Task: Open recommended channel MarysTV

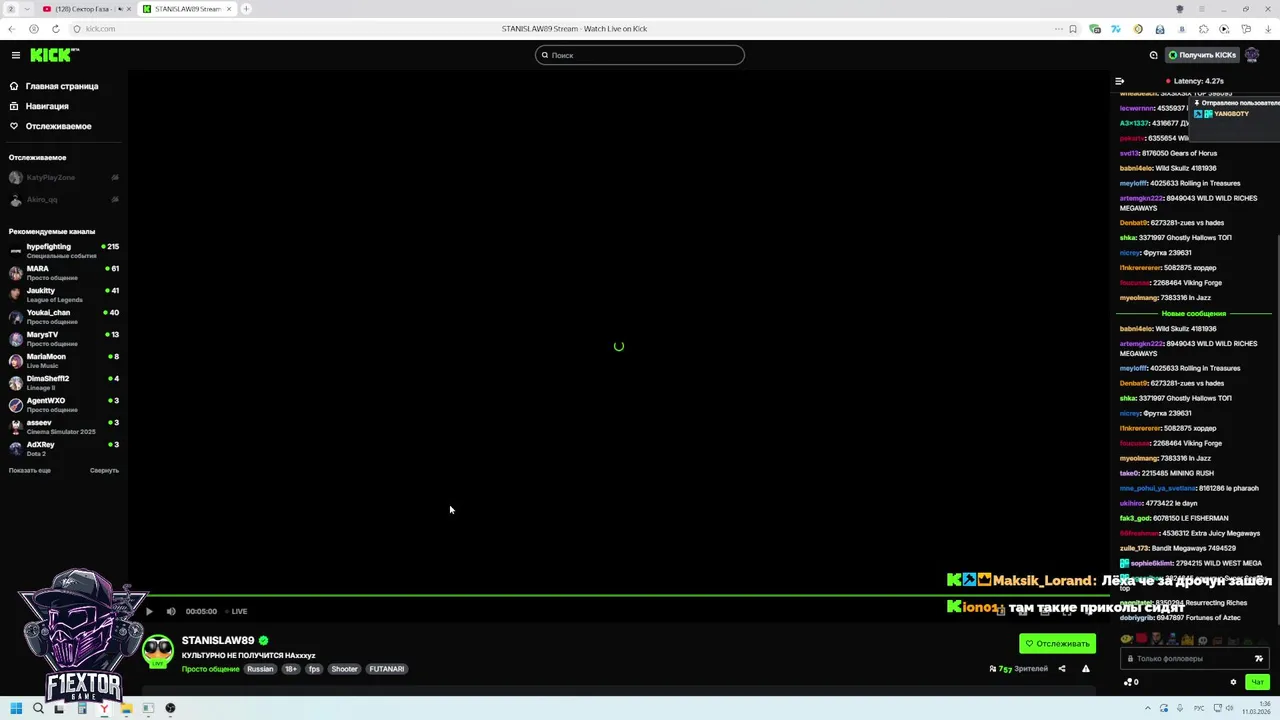Action: pyautogui.click(x=63, y=338)
